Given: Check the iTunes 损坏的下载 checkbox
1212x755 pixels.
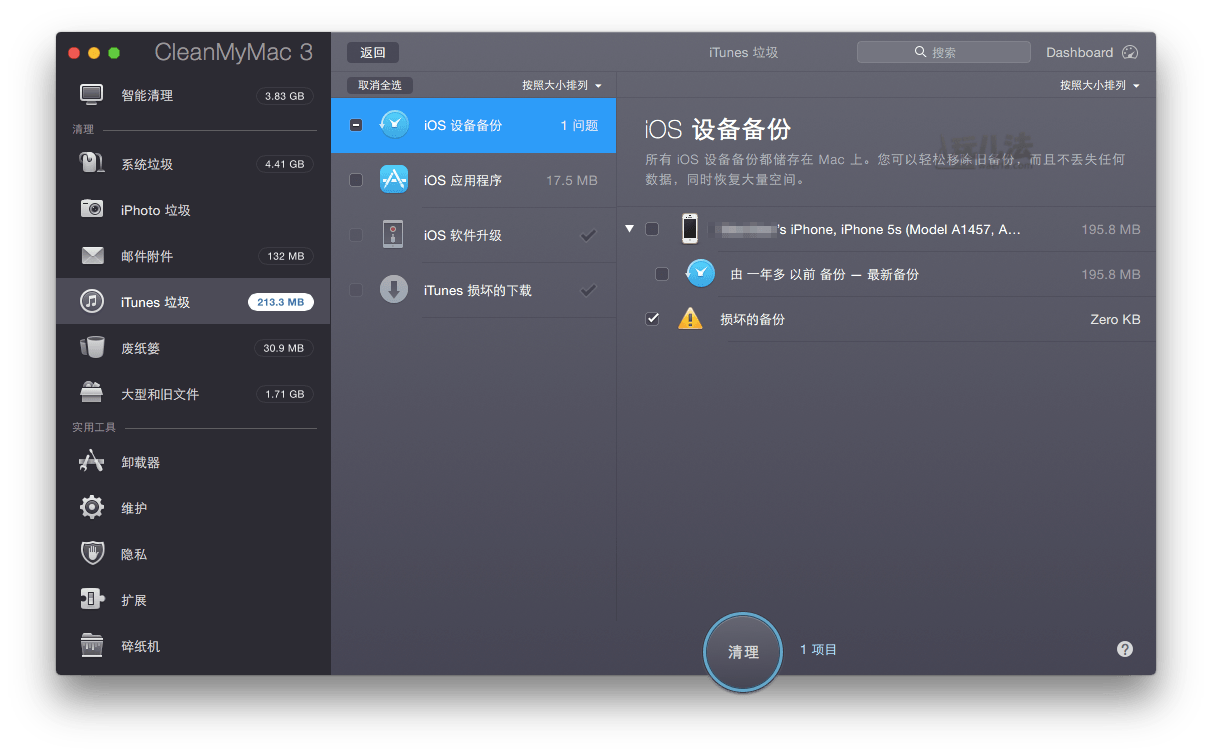Looking at the screenshot, I should [356, 290].
